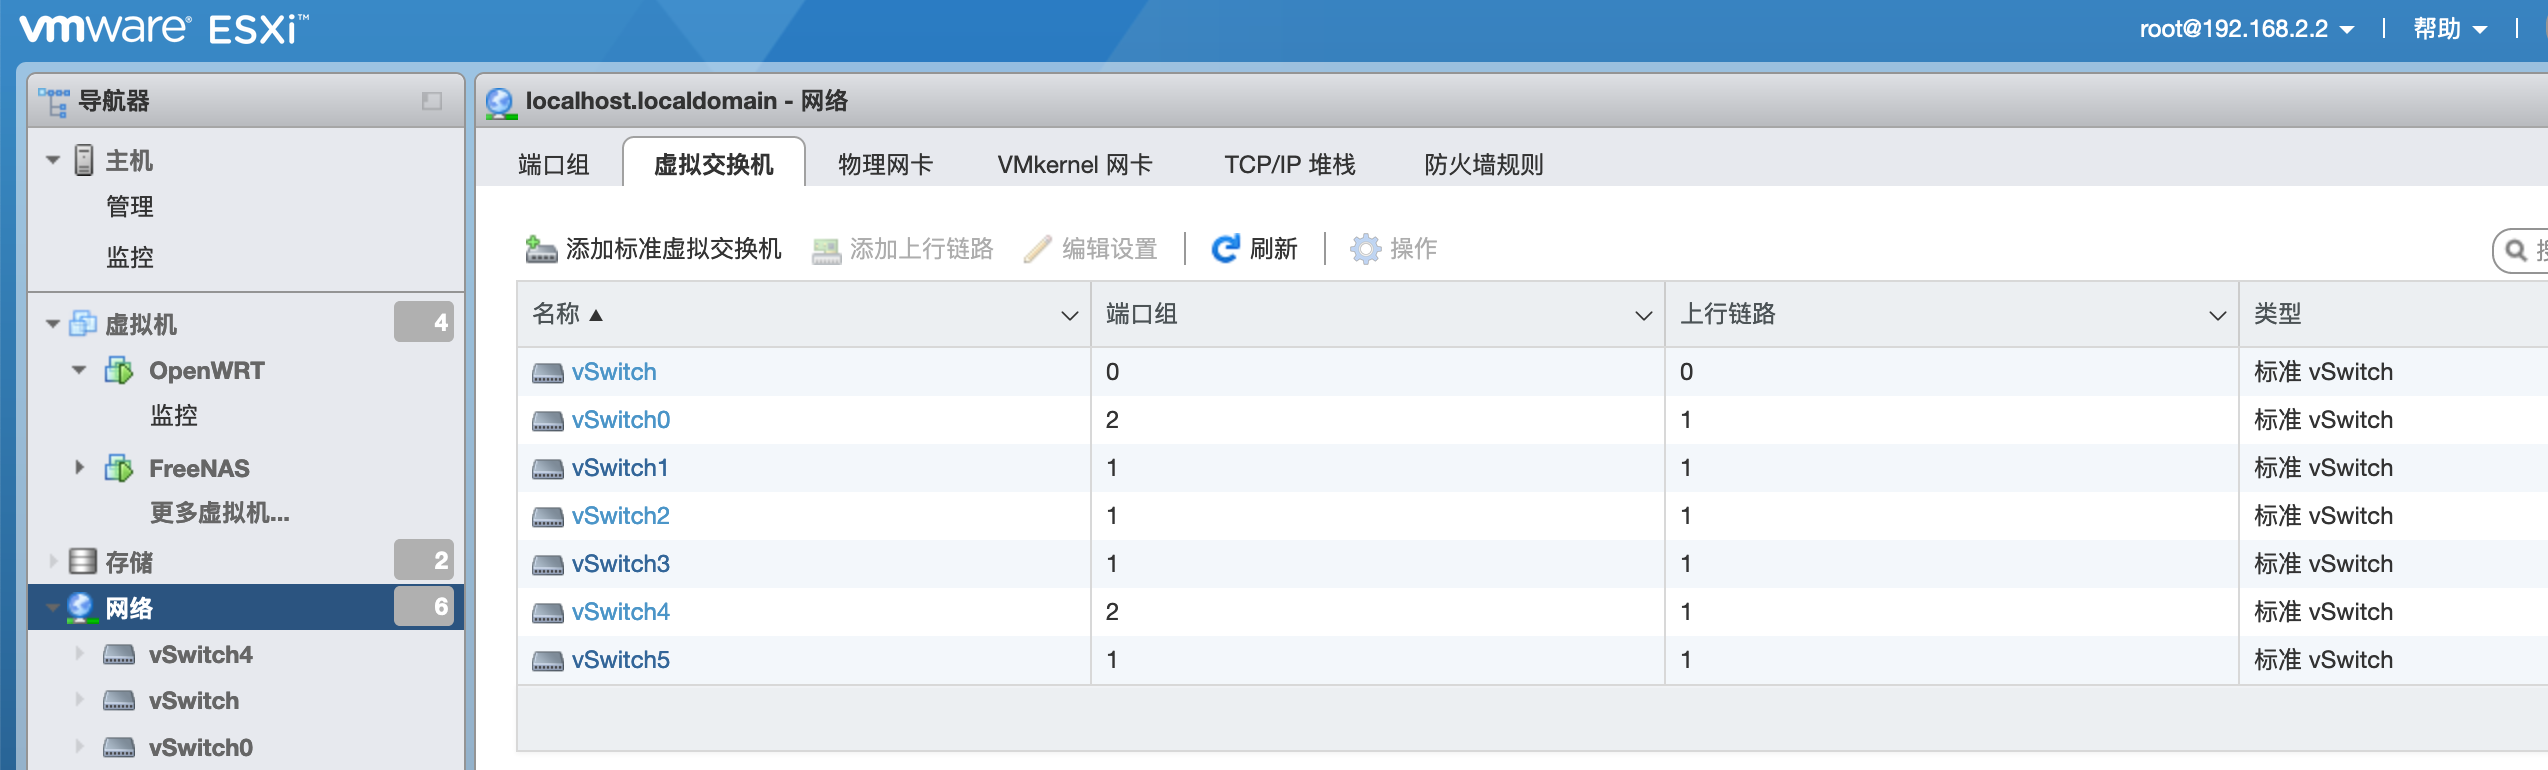The width and height of the screenshot is (2548, 770).
Task: Open the TCP/IP 堆栈 tab
Action: (x=1290, y=164)
